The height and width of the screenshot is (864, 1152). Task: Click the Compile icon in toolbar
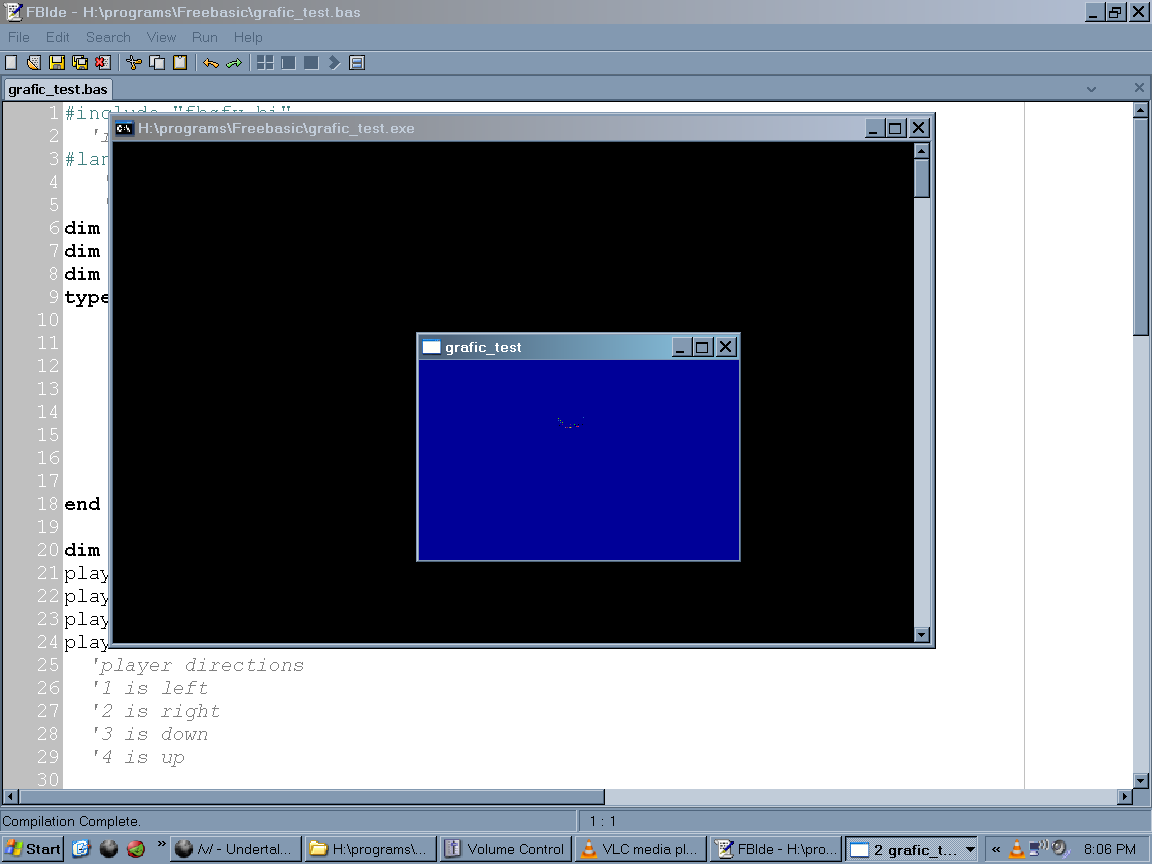pos(265,63)
